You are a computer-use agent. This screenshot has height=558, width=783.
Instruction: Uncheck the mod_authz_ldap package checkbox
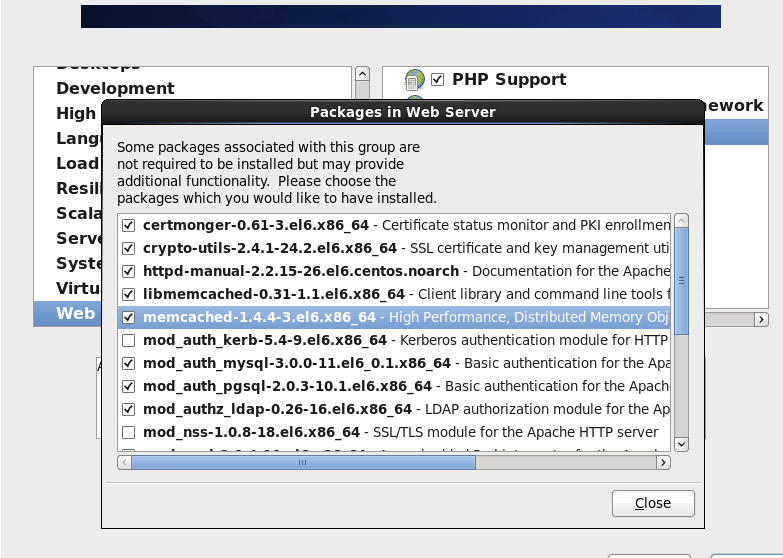click(x=128, y=409)
